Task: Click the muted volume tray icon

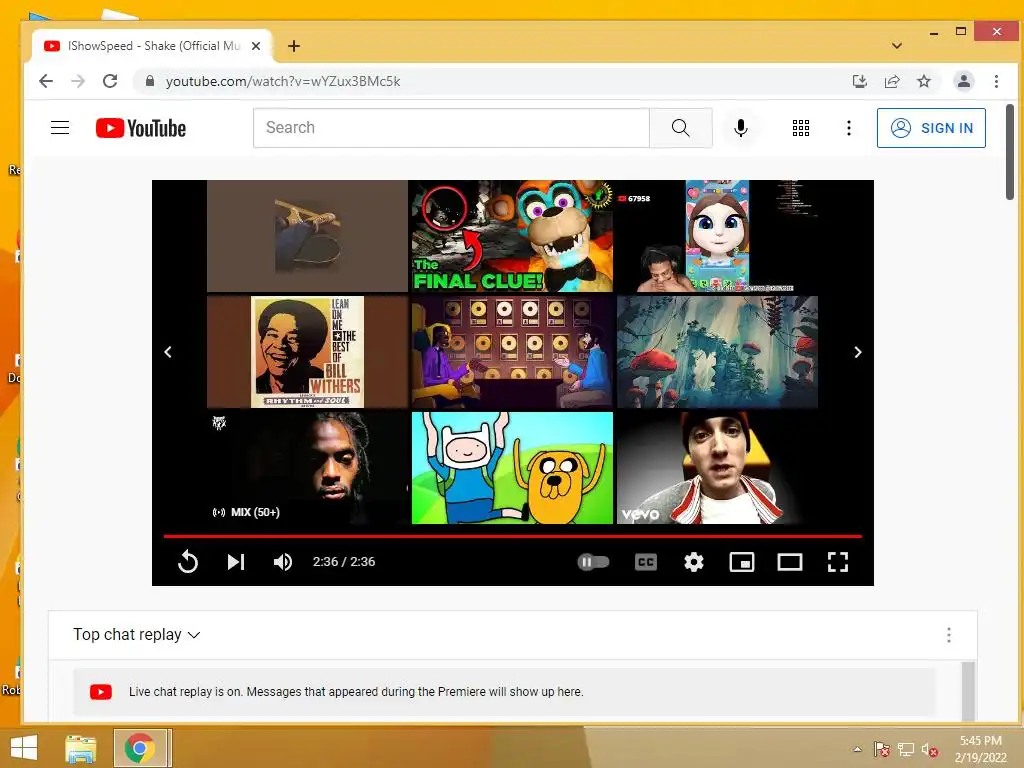Action: pyautogui.click(x=929, y=750)
